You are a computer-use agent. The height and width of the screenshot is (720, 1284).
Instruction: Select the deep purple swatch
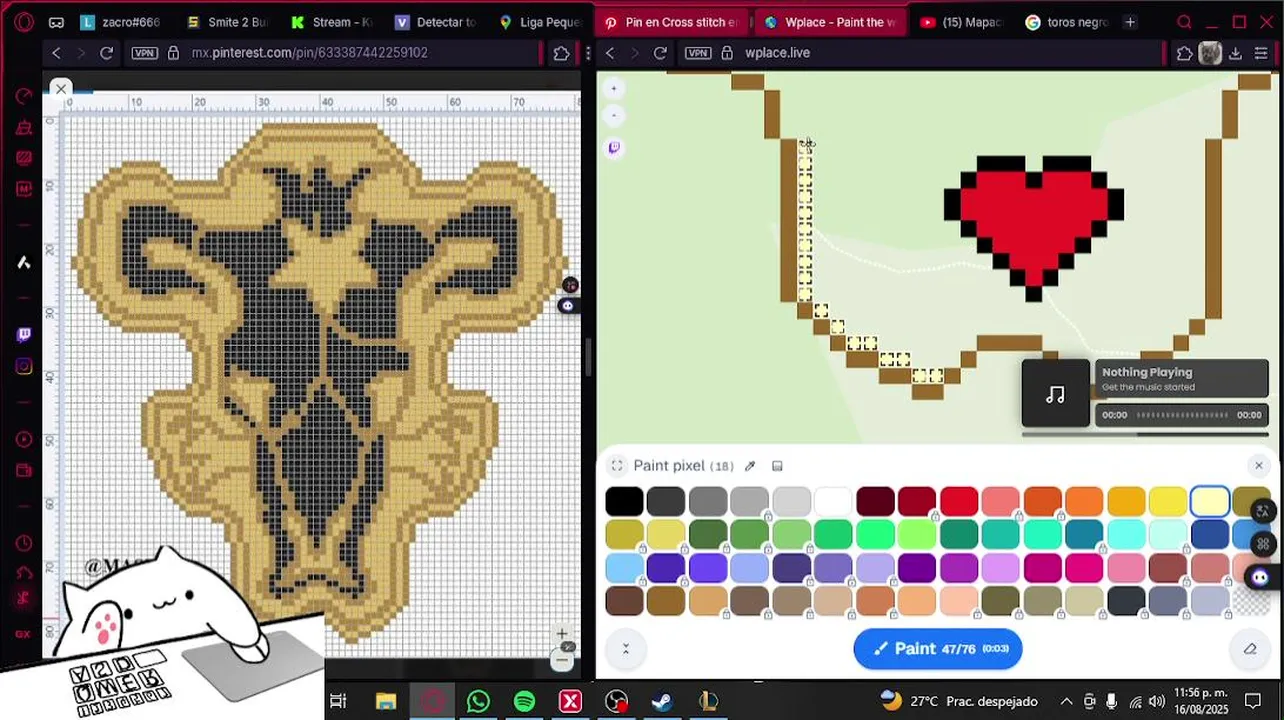point(917,567)
